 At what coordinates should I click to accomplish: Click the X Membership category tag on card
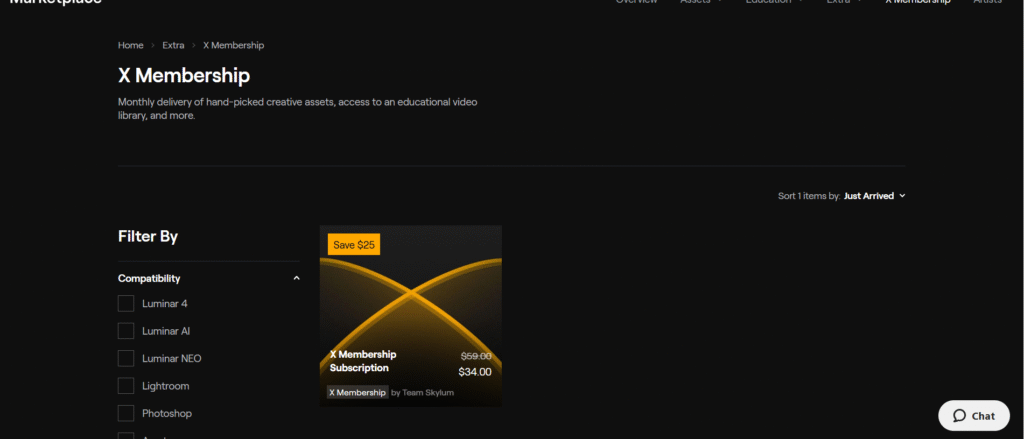click(357, 393)
